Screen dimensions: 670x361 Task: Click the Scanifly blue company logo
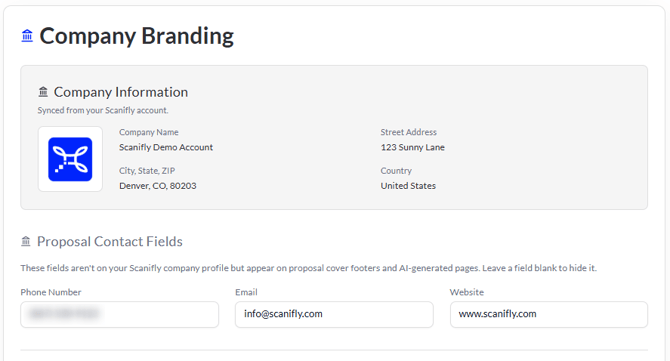click(70, 159)
